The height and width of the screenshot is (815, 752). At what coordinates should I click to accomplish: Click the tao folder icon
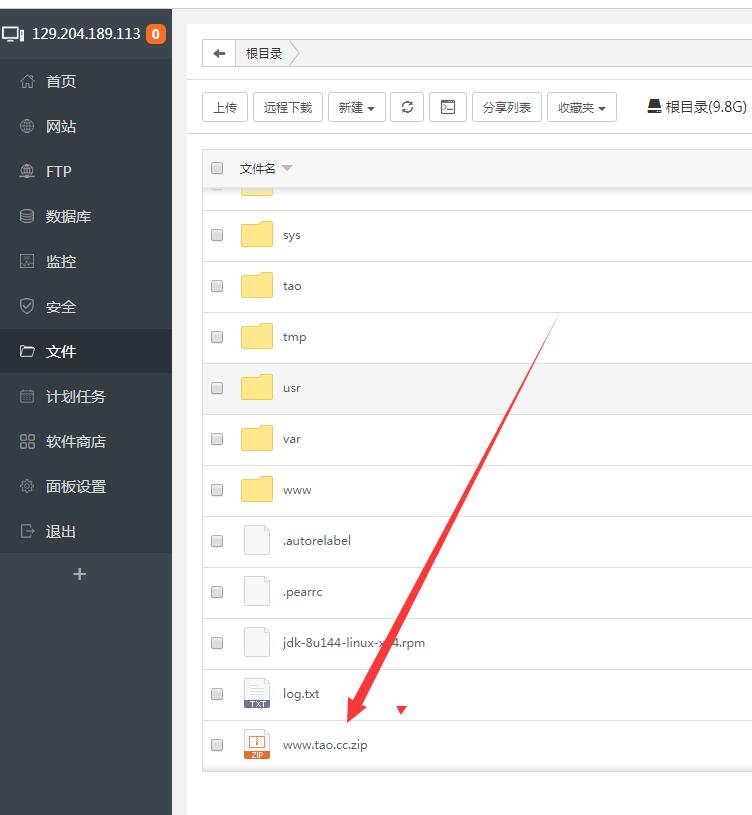[257, 286]
